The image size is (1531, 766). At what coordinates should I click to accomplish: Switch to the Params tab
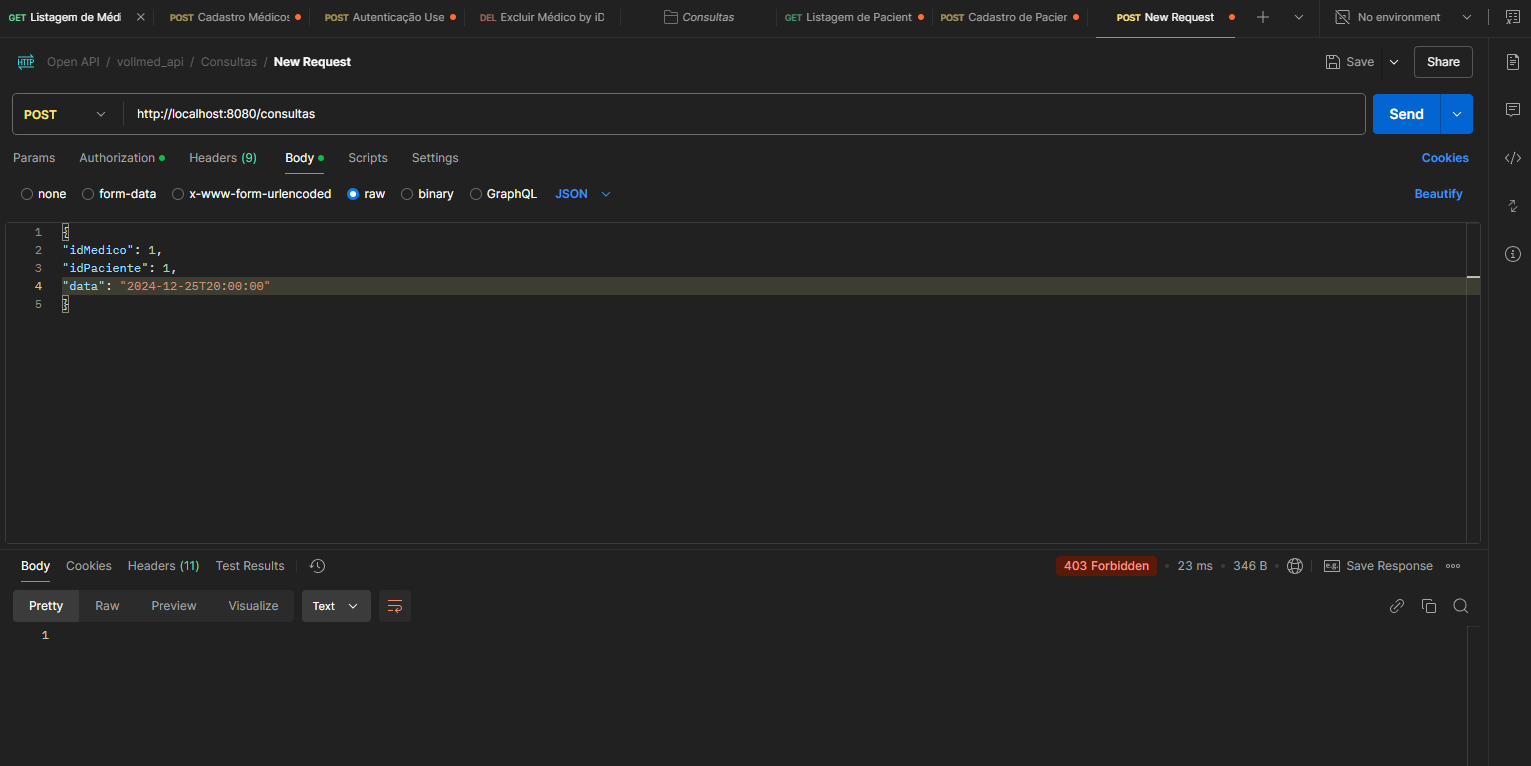(x=34, y=158)
